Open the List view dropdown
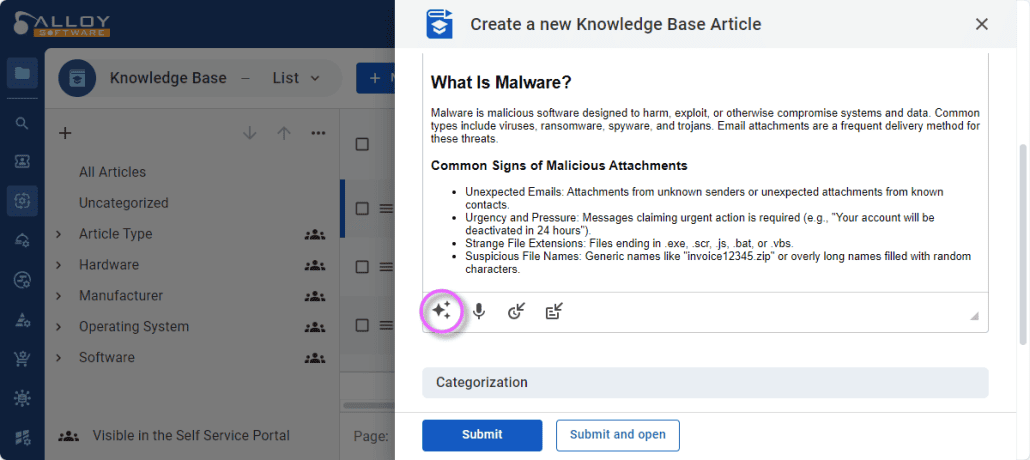The height and width of the screenshot is (460, 1030). (297, 78)
